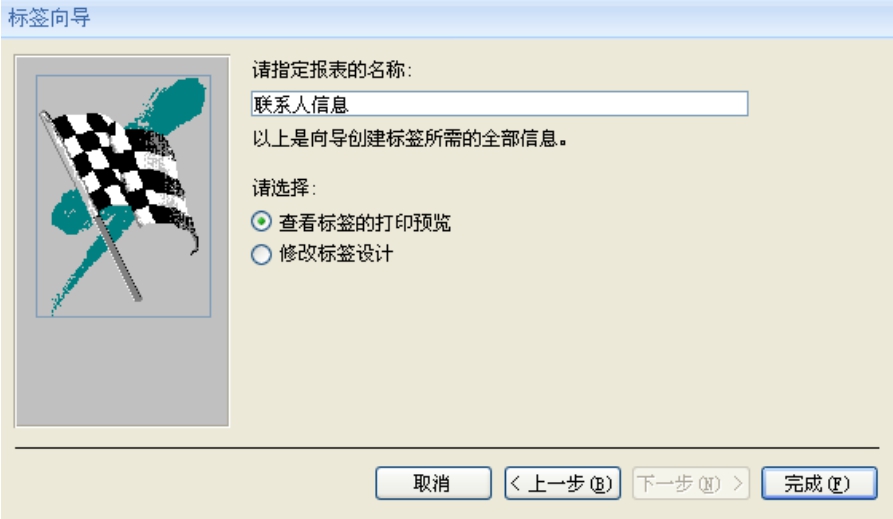Click the right chevron on 下一步 button
Viewport: 893px width, 519px height.
click(738, 484)
